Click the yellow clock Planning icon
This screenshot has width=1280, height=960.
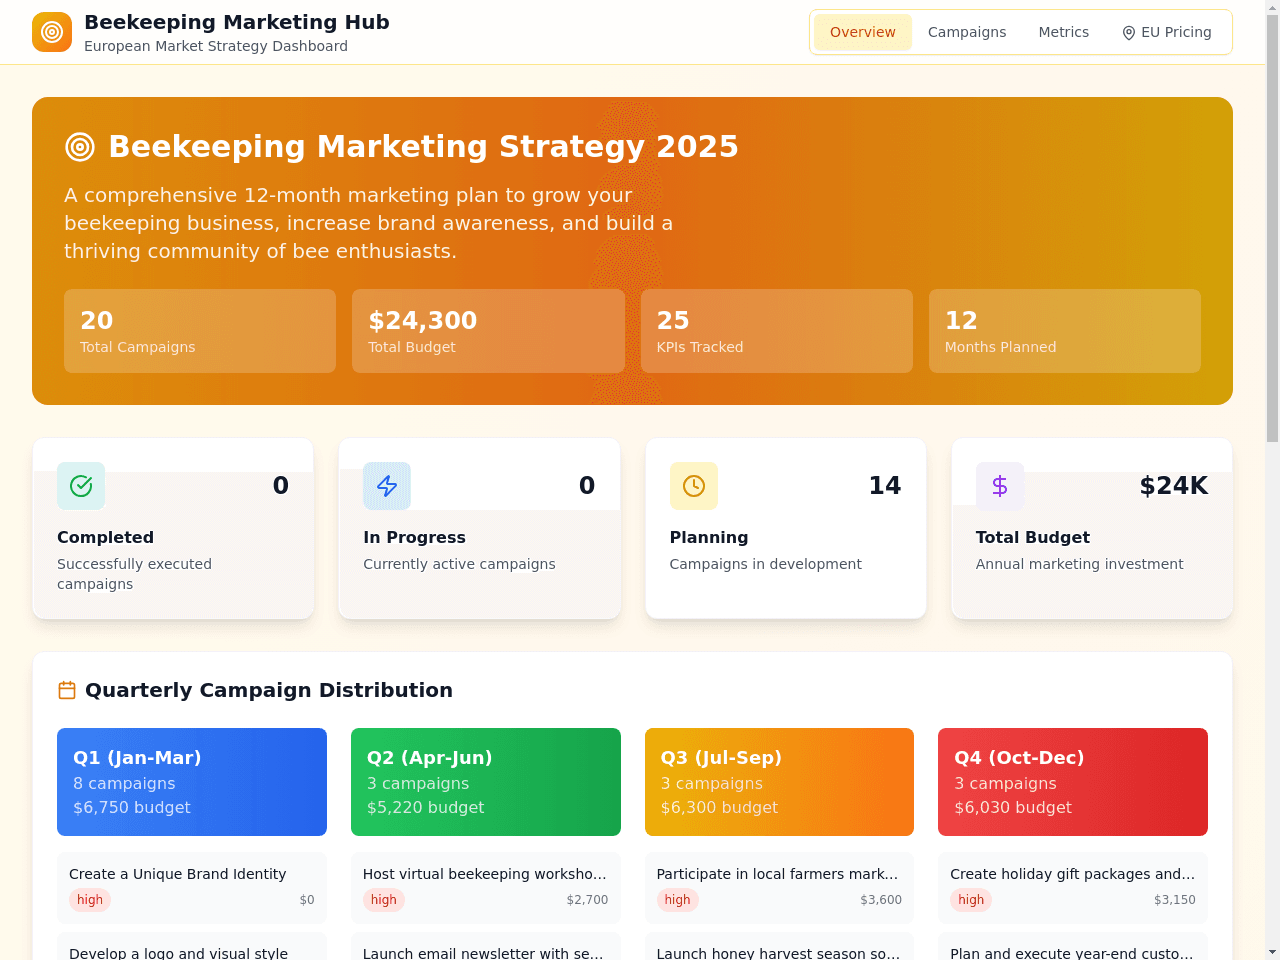[x=694, y=486]
